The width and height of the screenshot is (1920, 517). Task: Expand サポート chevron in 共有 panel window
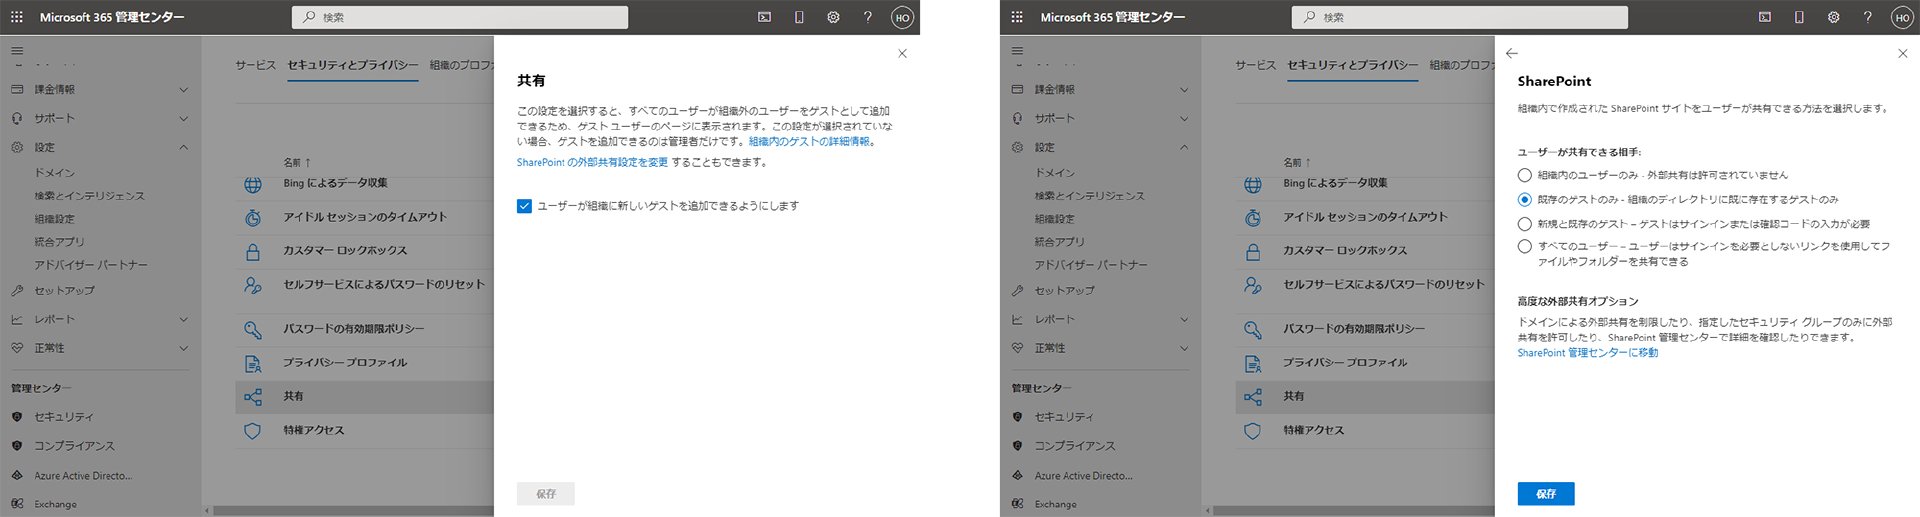tap(184, 119)
